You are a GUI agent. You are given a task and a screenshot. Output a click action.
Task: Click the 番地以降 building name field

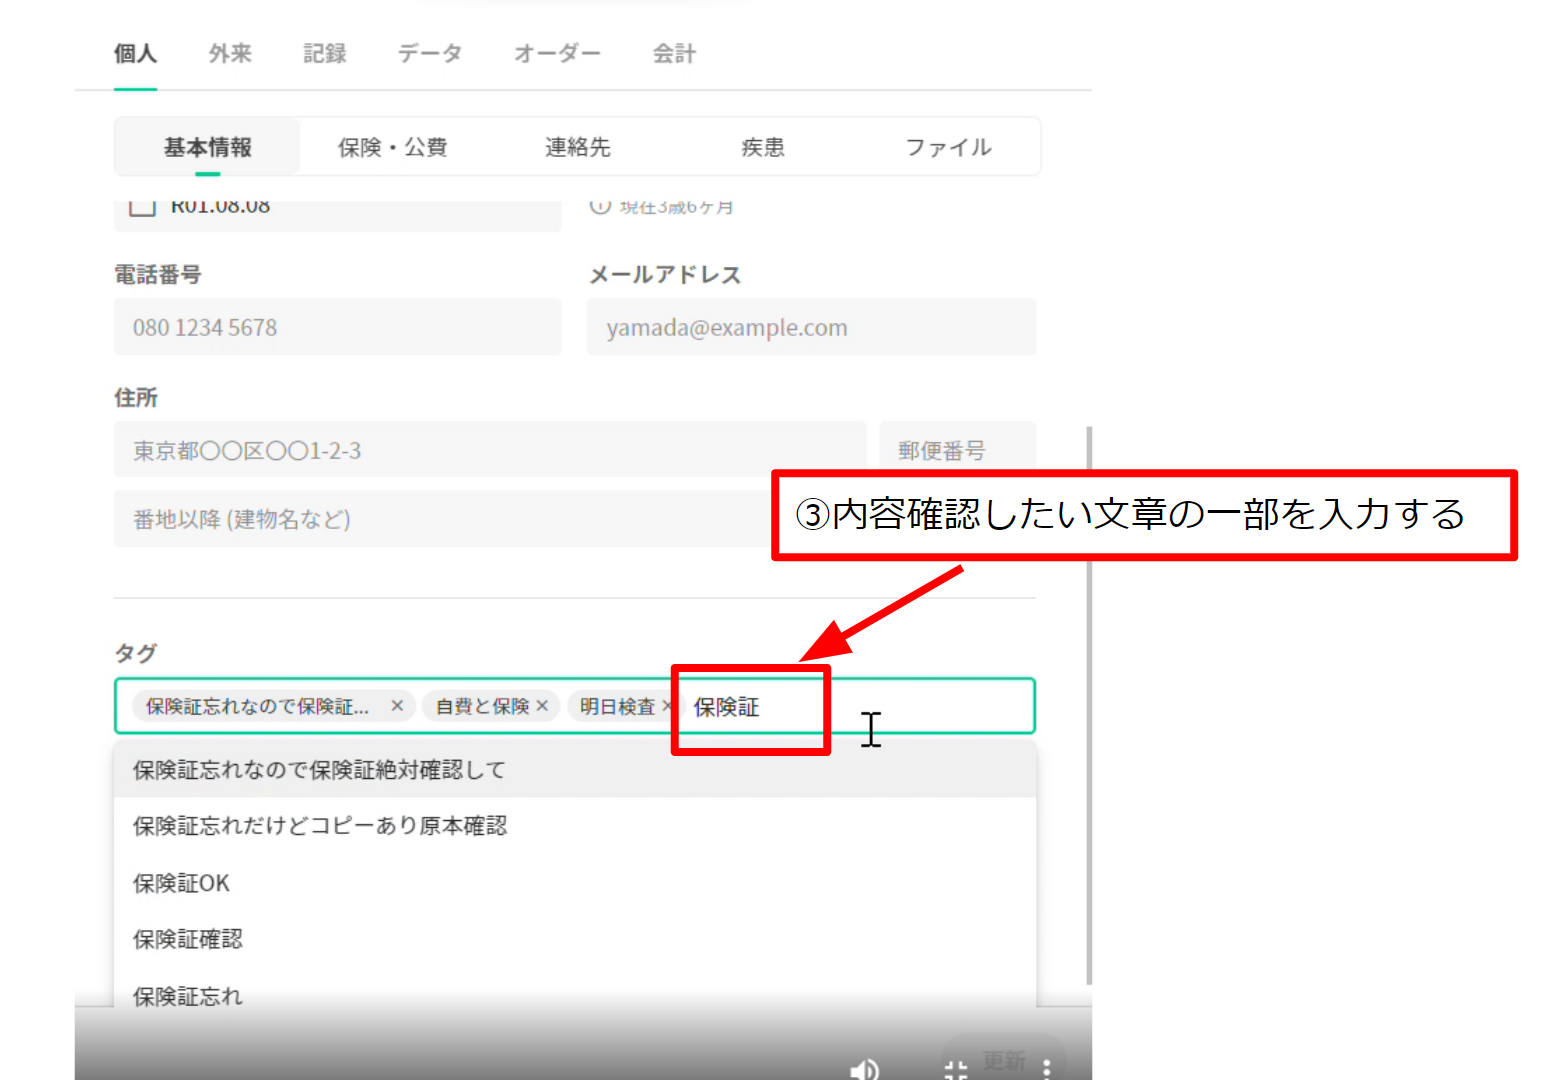coord(443,518)
